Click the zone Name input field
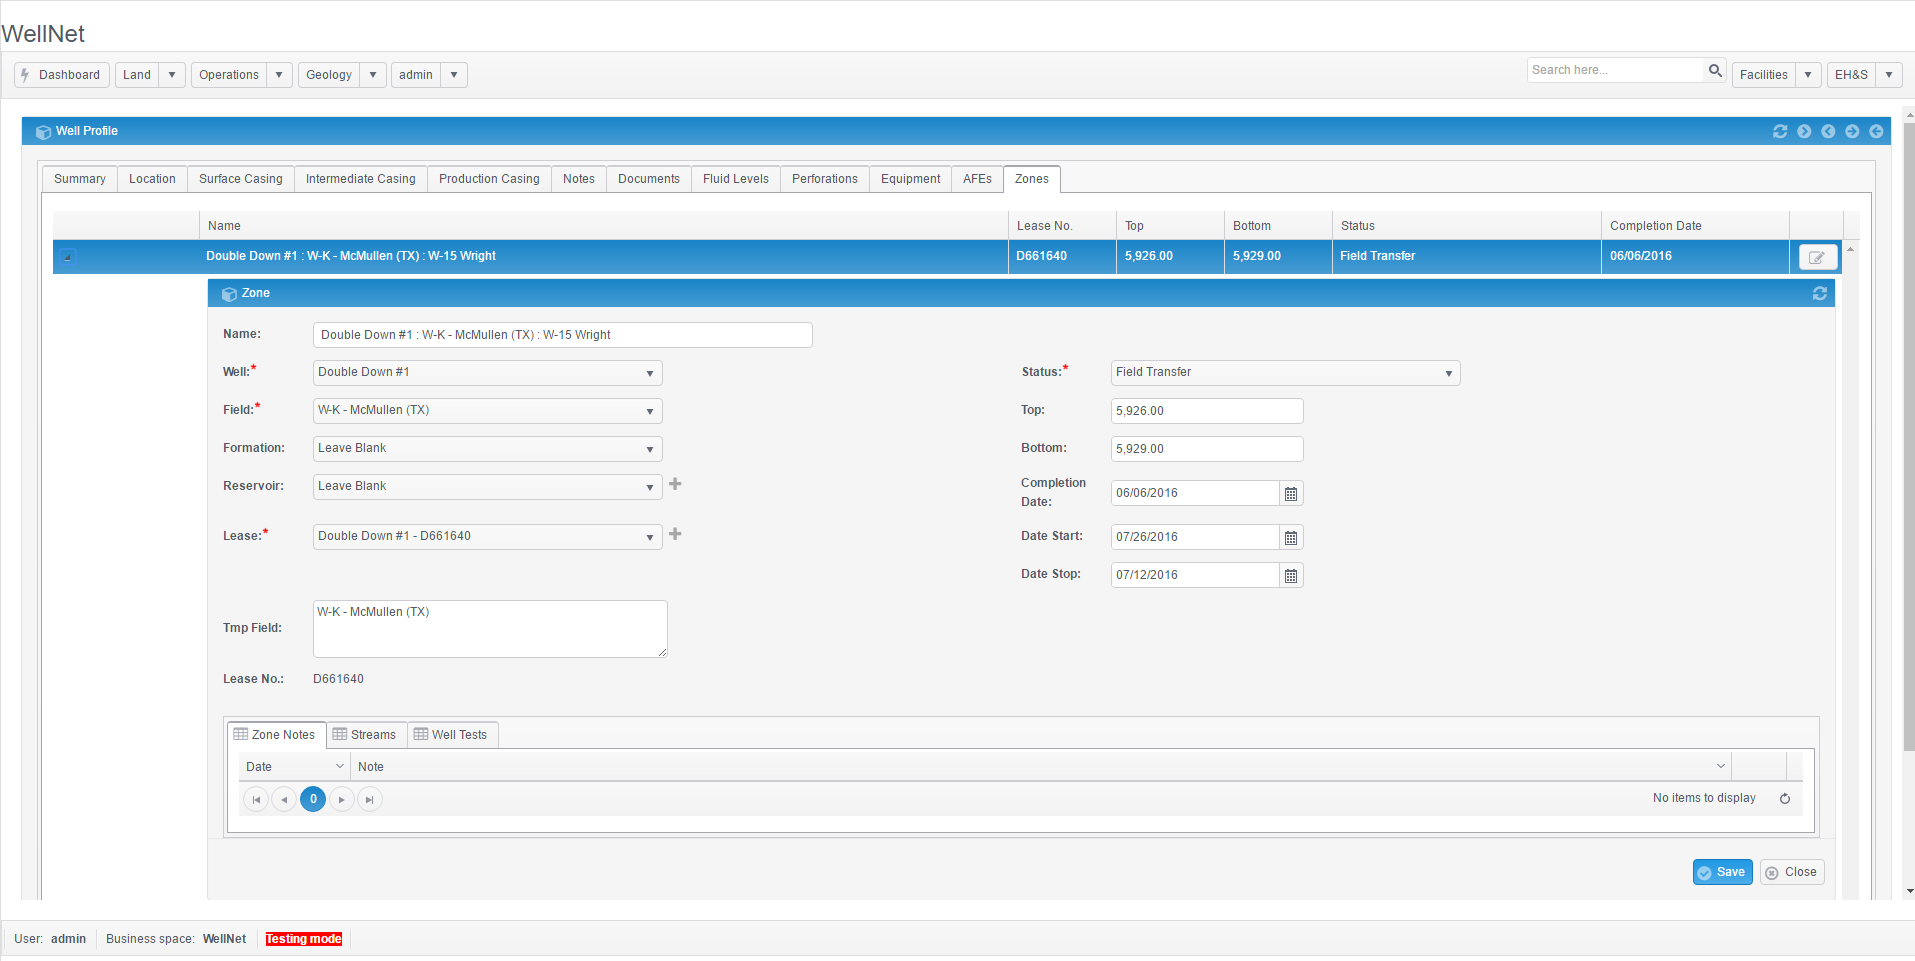This screenshot has width=1915, height=961. 563,335
